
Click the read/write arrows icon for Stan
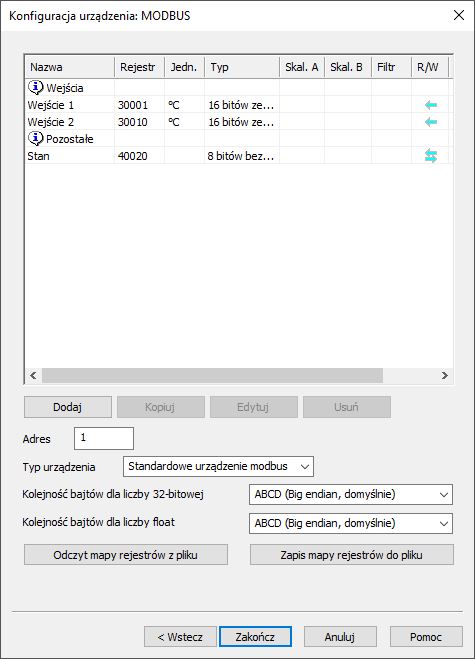[430, 156]
